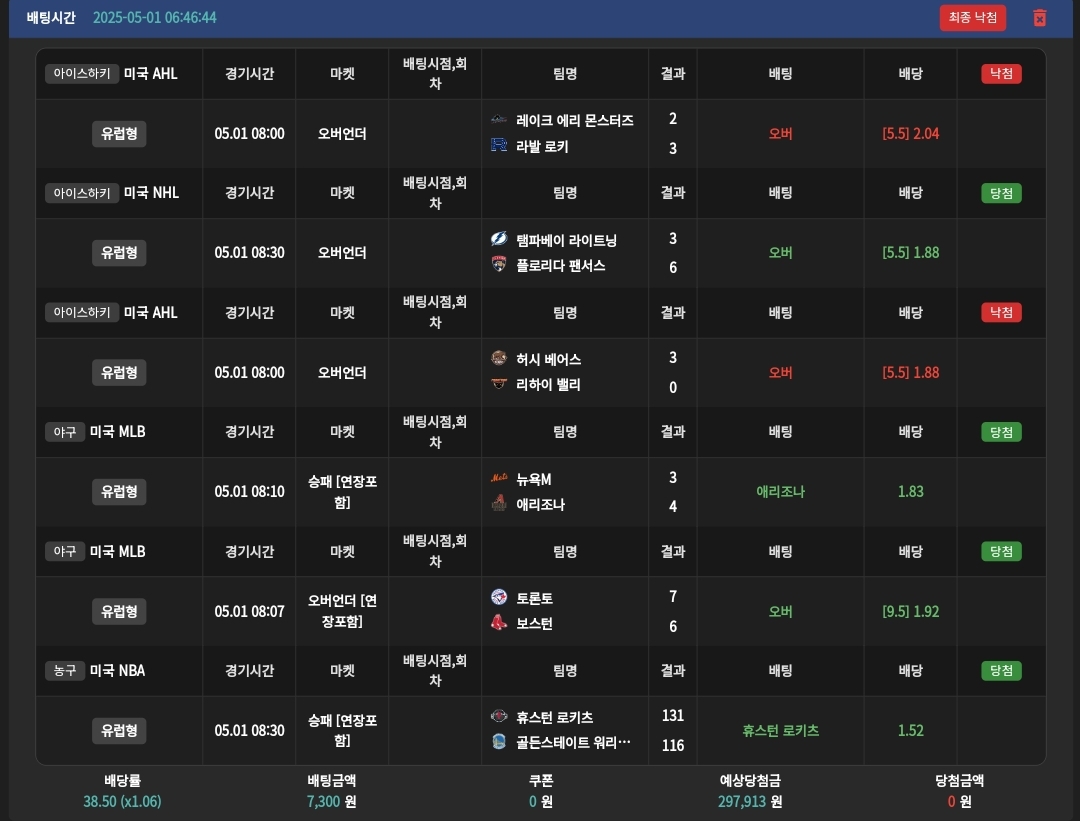Click 아이스하키 tag beside 미국 NHL
The image size is (1080, 821).
coord(82,193)
